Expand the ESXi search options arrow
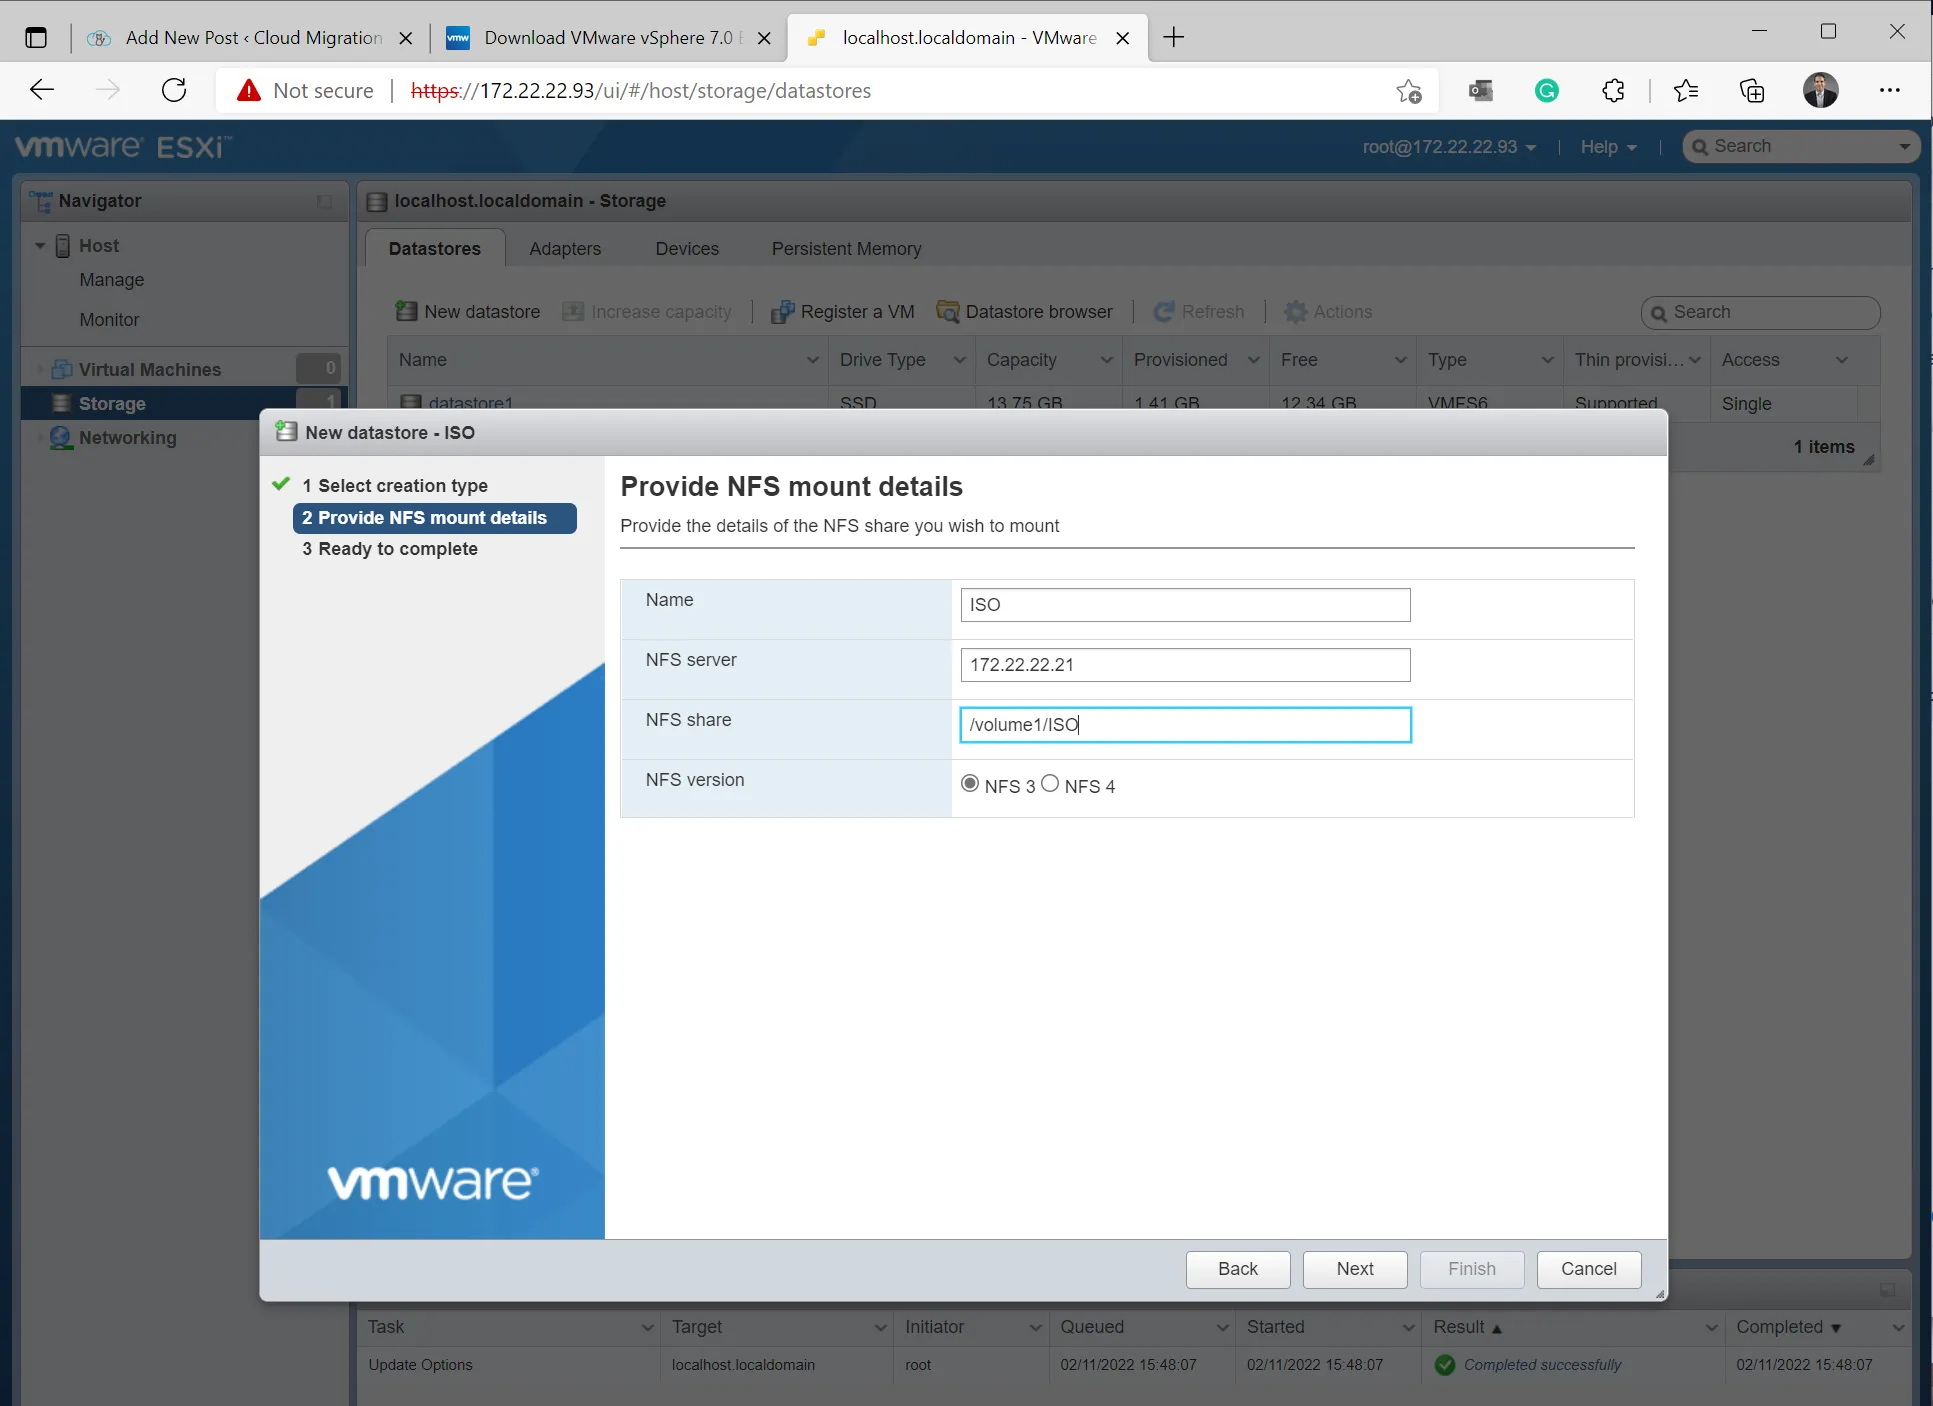The width and height of the screenshot is (1933, 1406). tap(1904, 146)
